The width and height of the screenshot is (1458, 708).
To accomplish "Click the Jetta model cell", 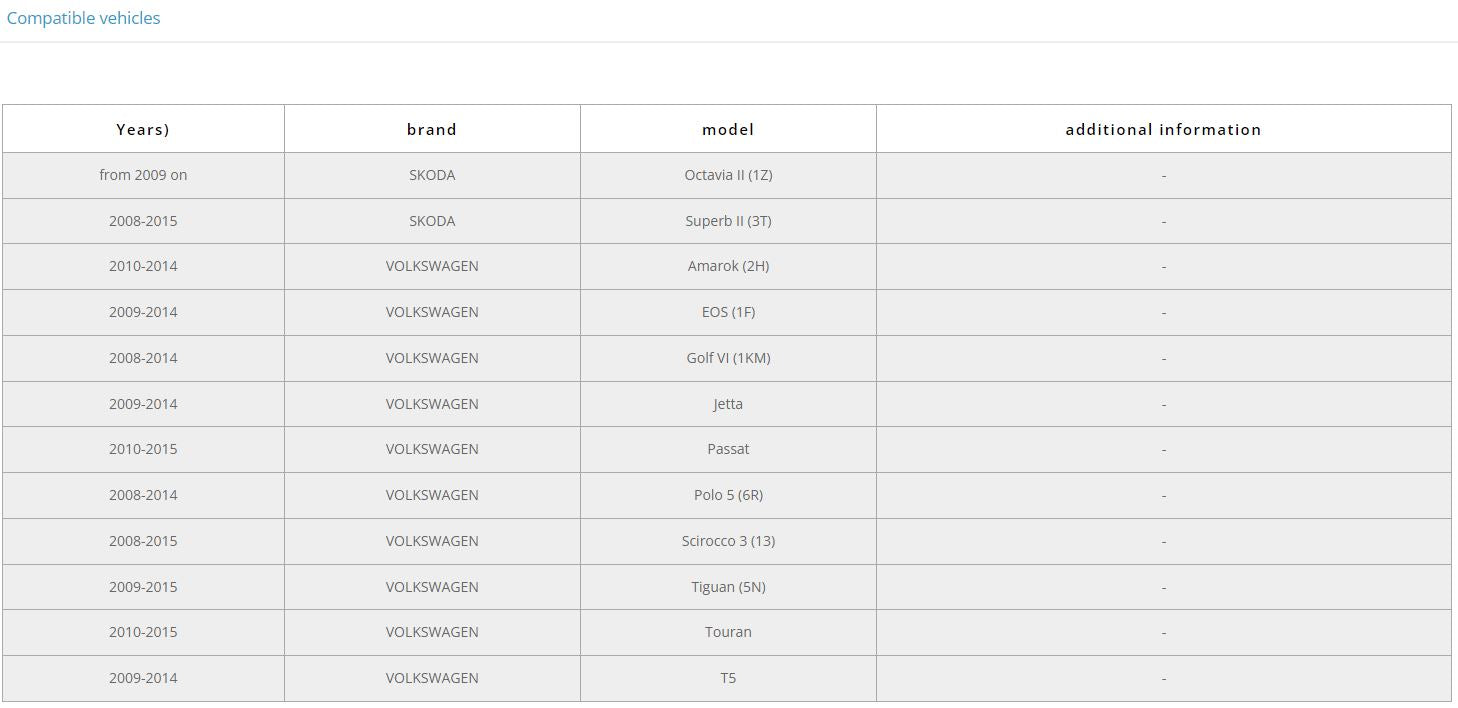I will coord(728,404).
